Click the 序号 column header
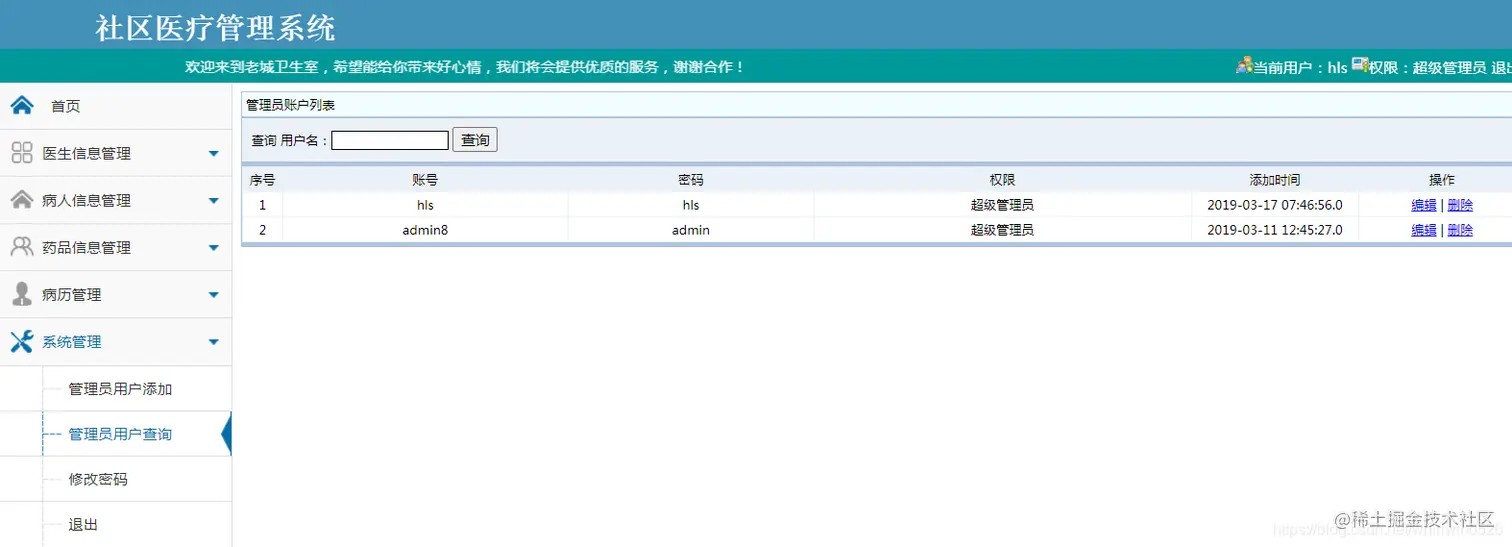Screen dimensions: 1512x547 (x=262, y=180)
